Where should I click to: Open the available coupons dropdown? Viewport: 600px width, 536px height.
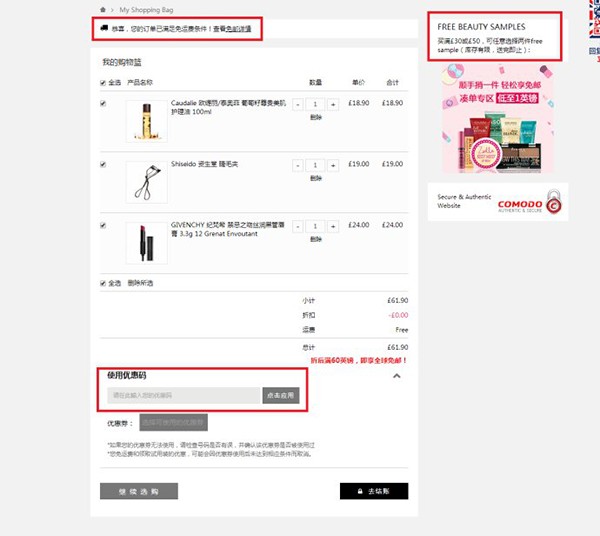tap(173, 422)
